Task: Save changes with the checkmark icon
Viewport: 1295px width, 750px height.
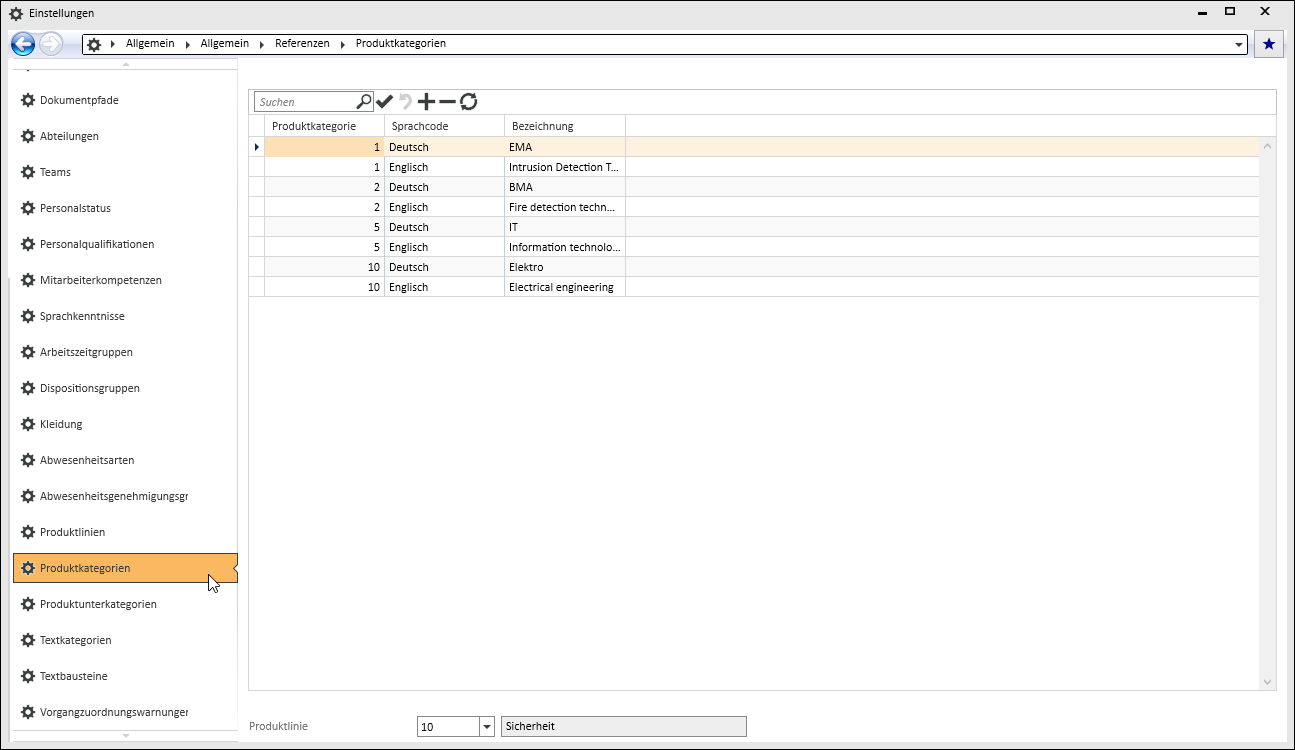Action: [x=385, y=101]
